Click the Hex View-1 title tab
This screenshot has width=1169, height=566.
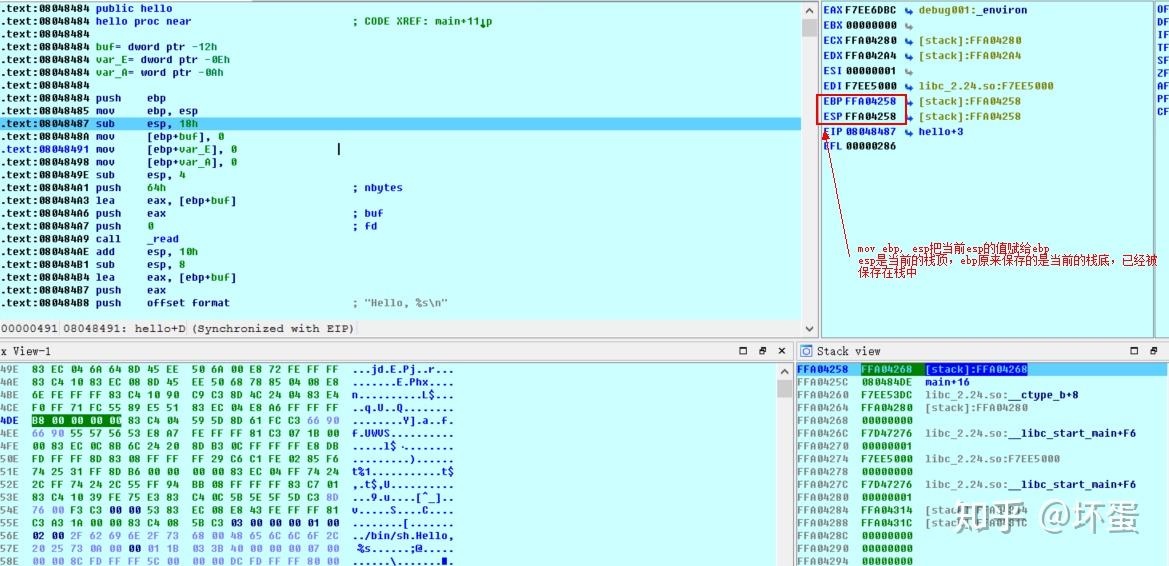(25, 351)
